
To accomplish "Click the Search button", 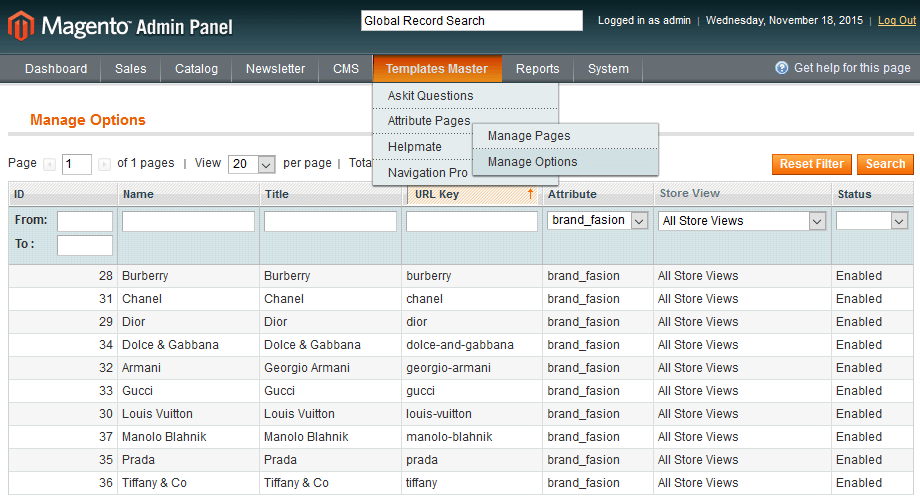I will 885,164.
